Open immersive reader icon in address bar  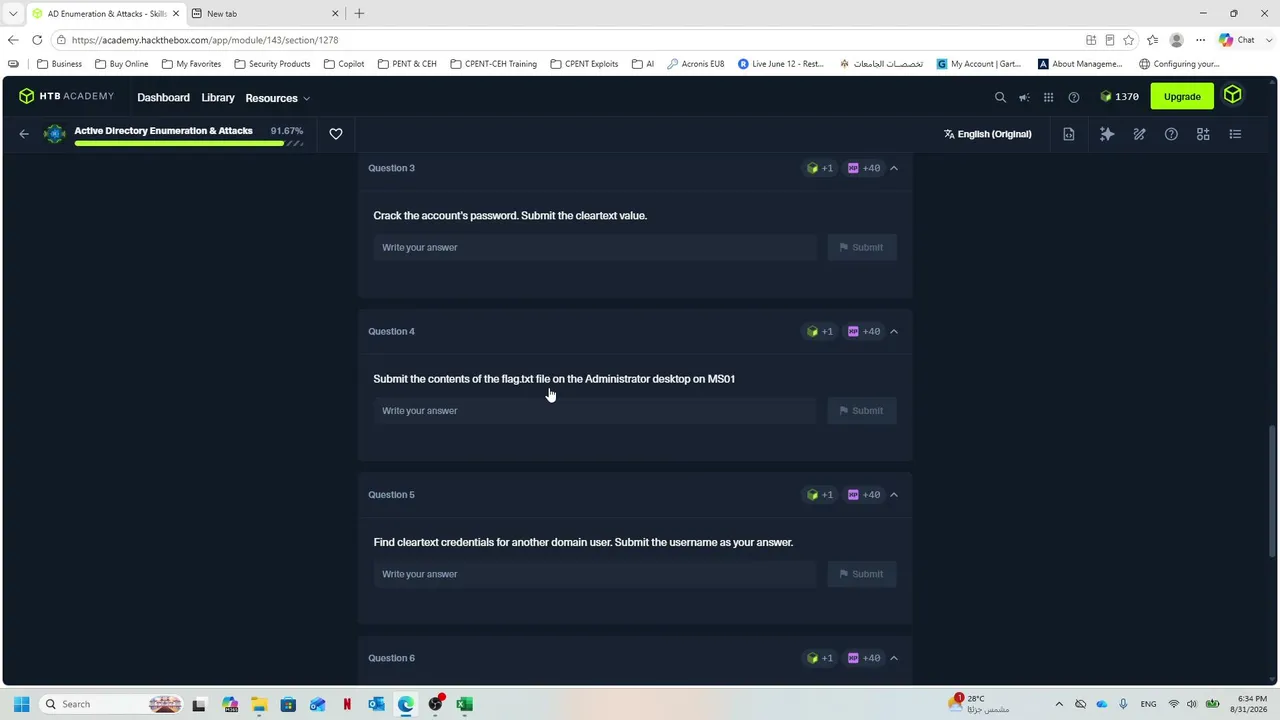[x=1110, y=40]
